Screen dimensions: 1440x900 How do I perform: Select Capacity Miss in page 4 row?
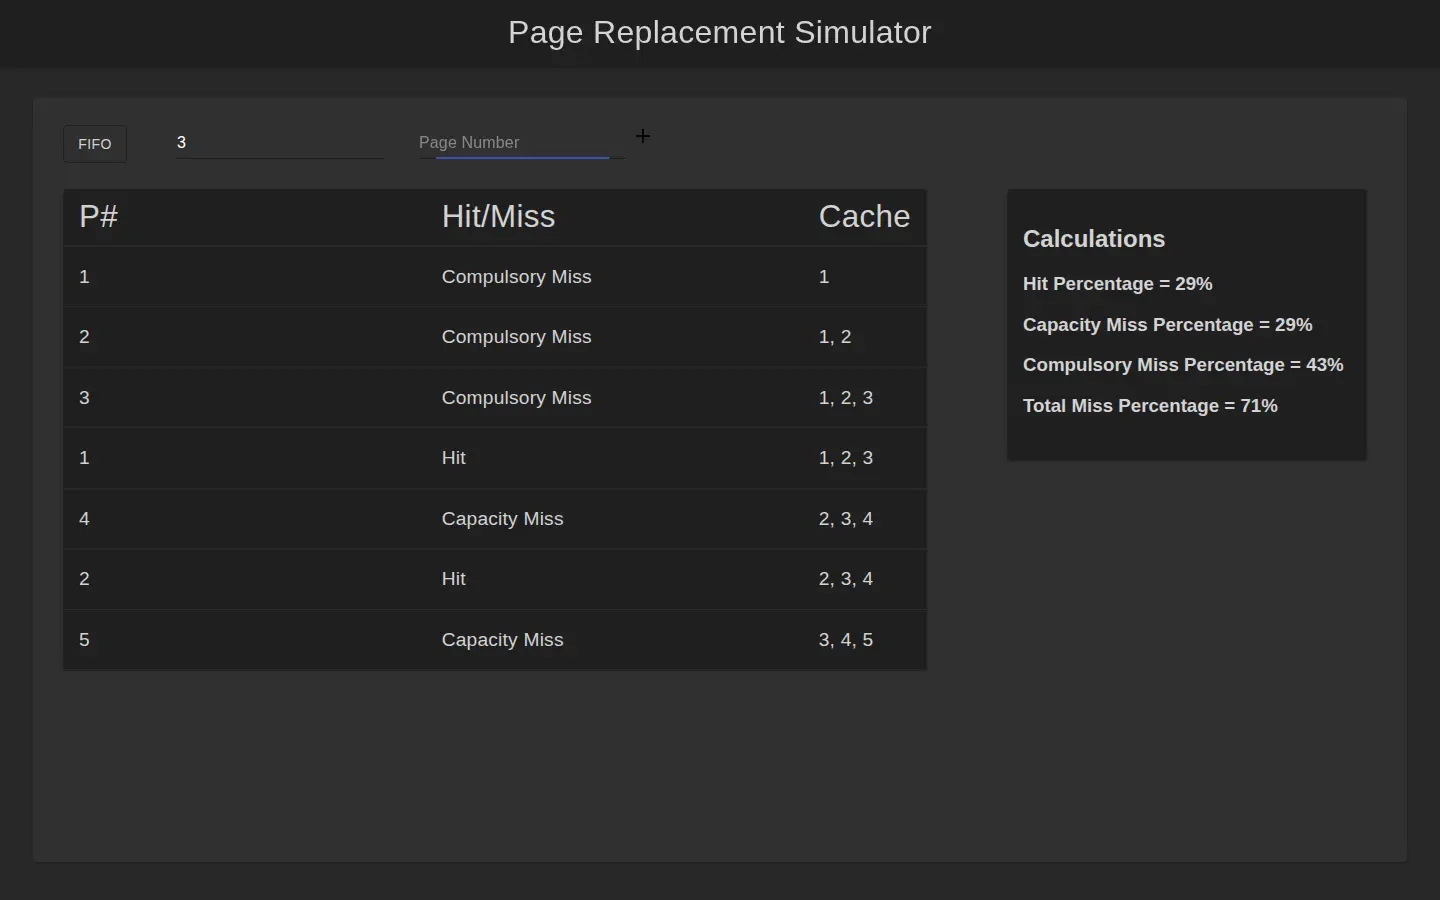(x=502, y=519)
